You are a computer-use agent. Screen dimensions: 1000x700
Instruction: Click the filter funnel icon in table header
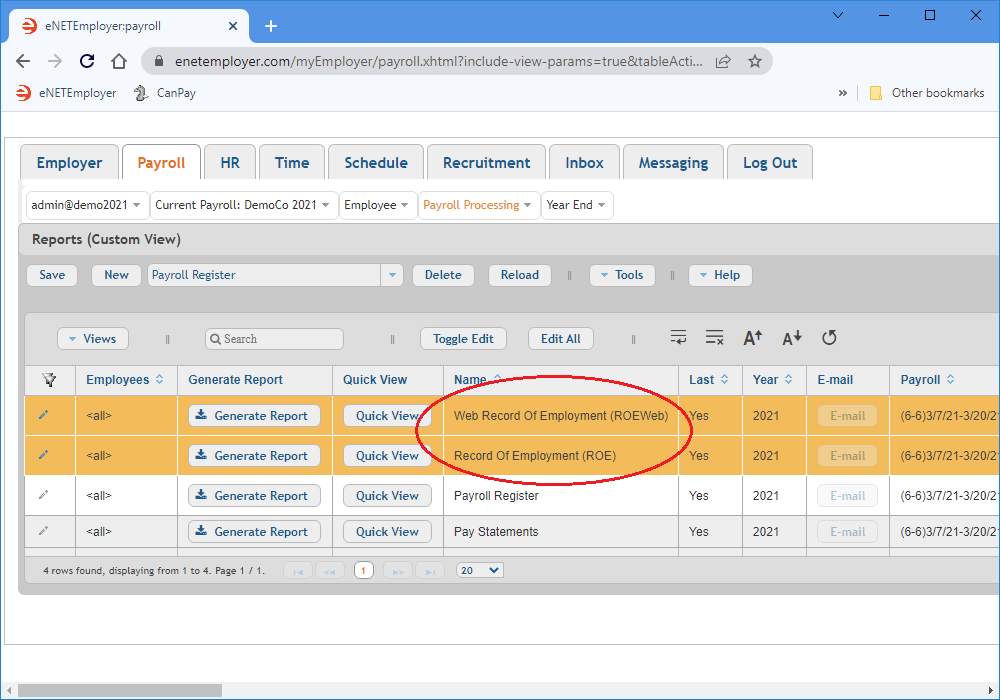48,380
